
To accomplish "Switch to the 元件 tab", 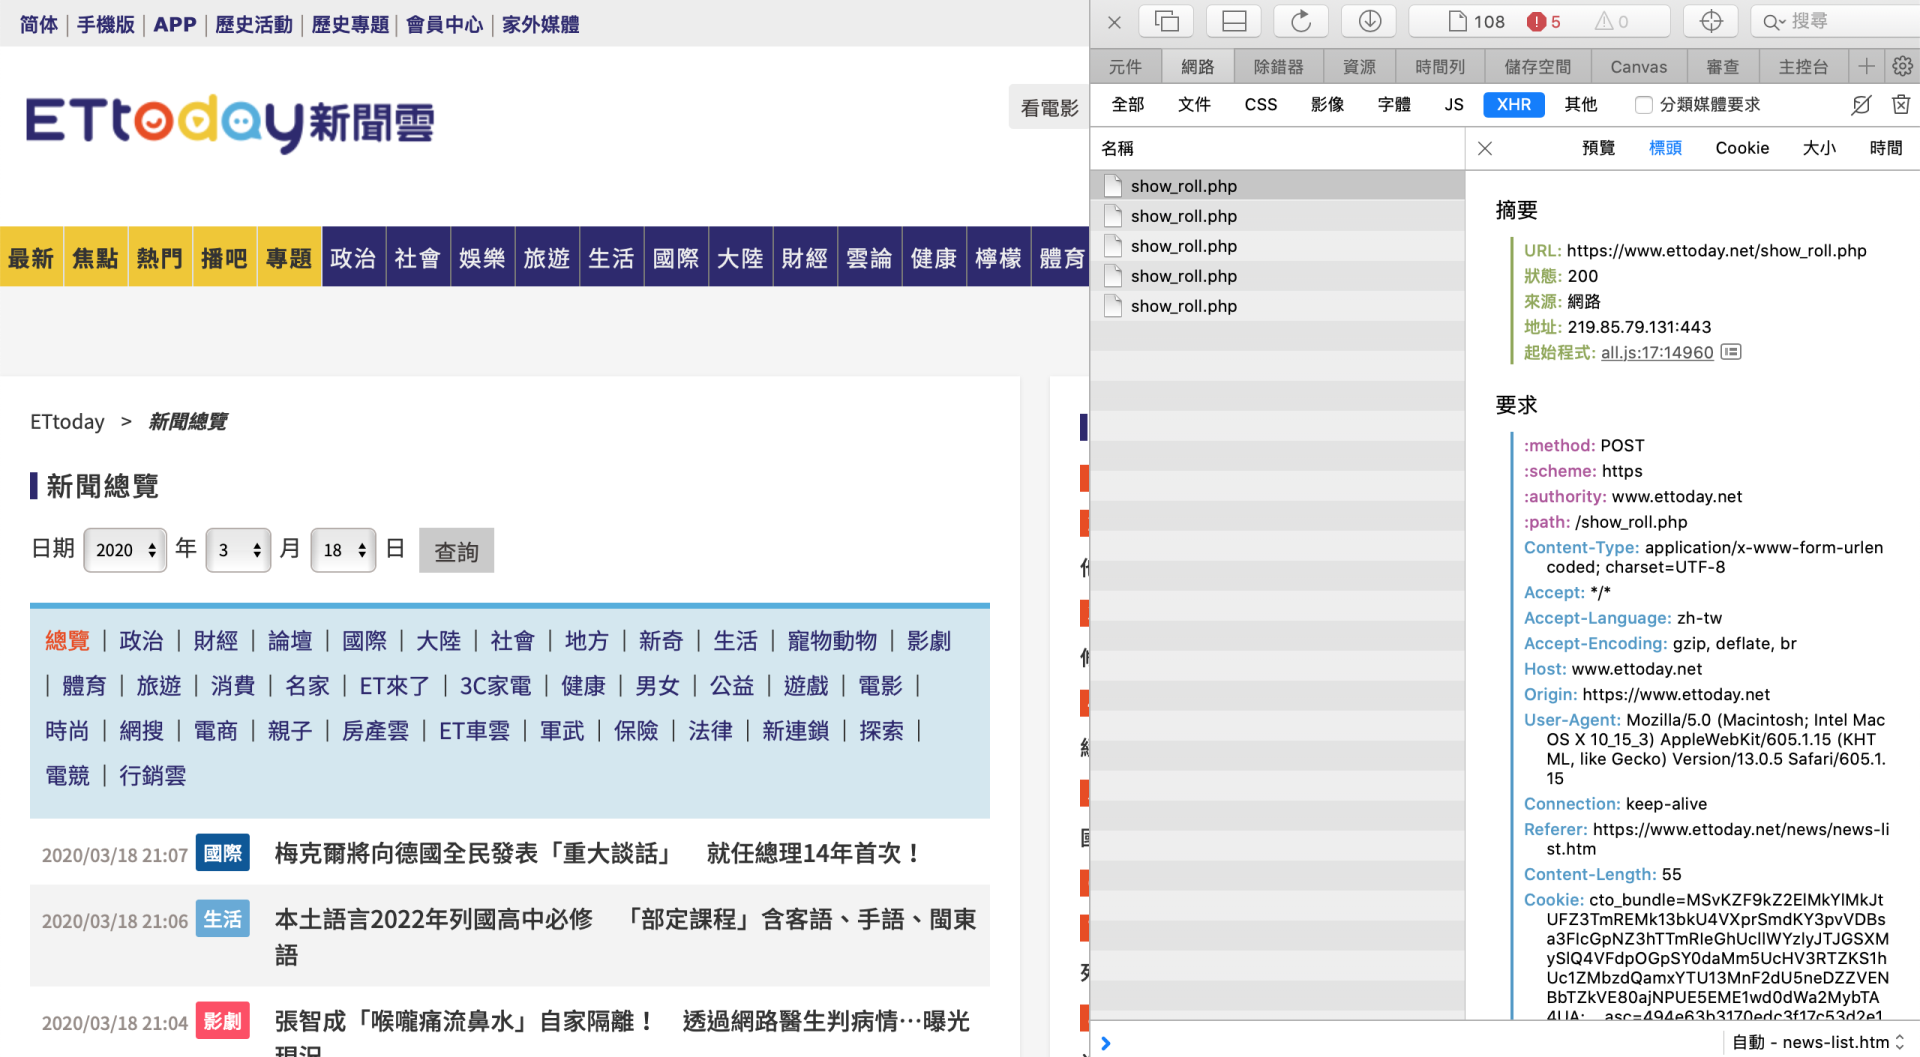I will 1125,67.
